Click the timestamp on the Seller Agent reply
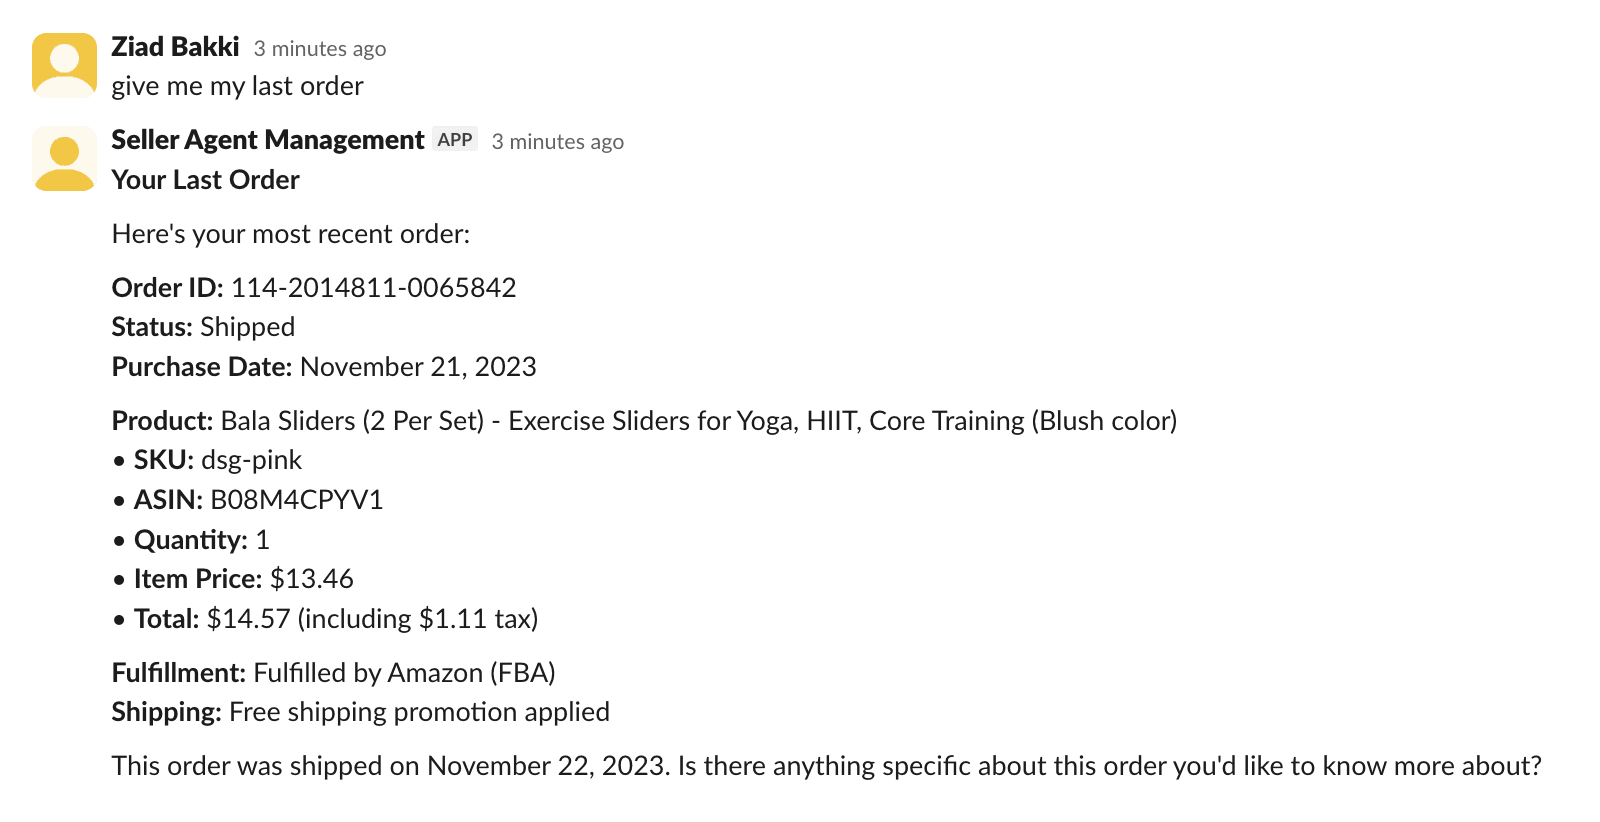The image size is (1600, 822). point(557,142)
